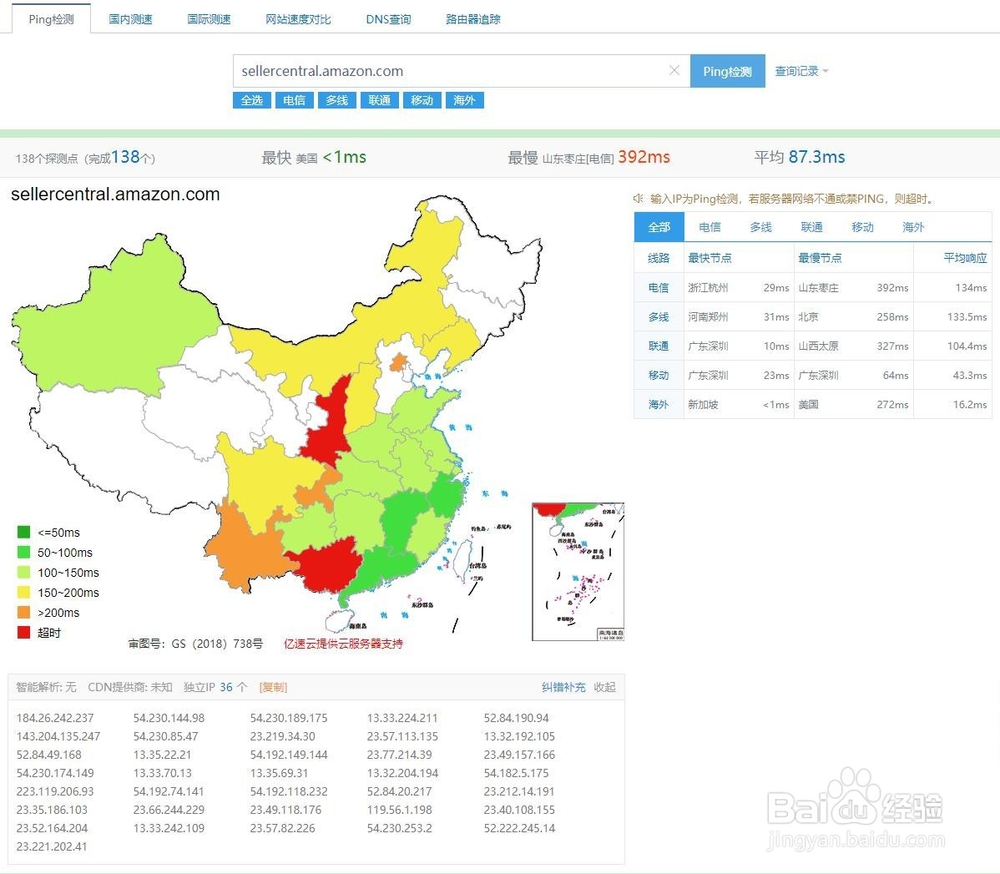Click the 超时 red legend swatch
The width and height of the screenshot is (1000, 874).
pos(24,632)
